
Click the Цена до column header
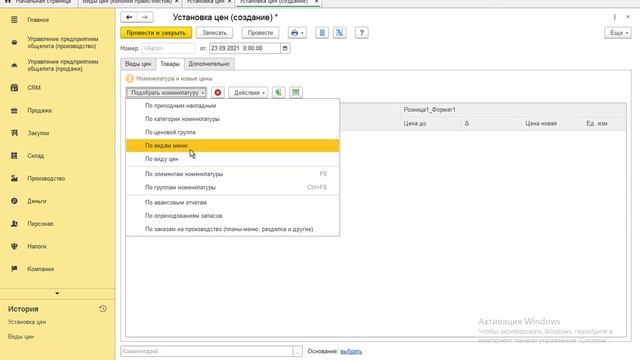coord(430,123)
